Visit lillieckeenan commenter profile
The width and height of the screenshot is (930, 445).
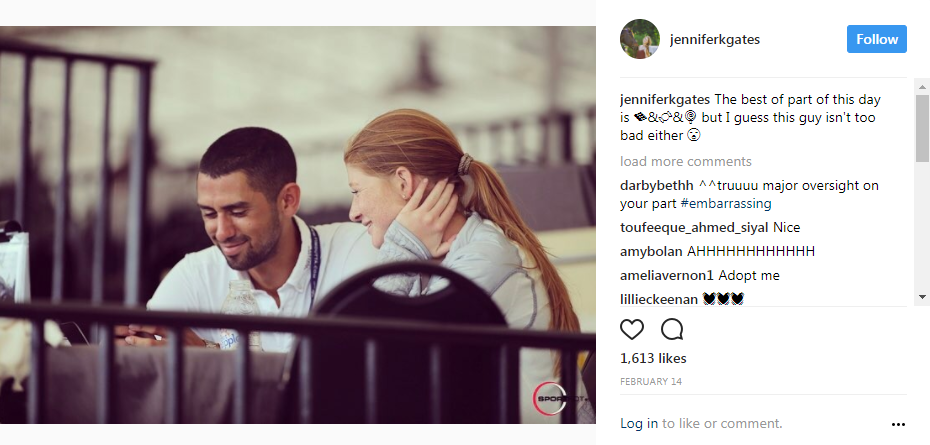coord(659,300)
